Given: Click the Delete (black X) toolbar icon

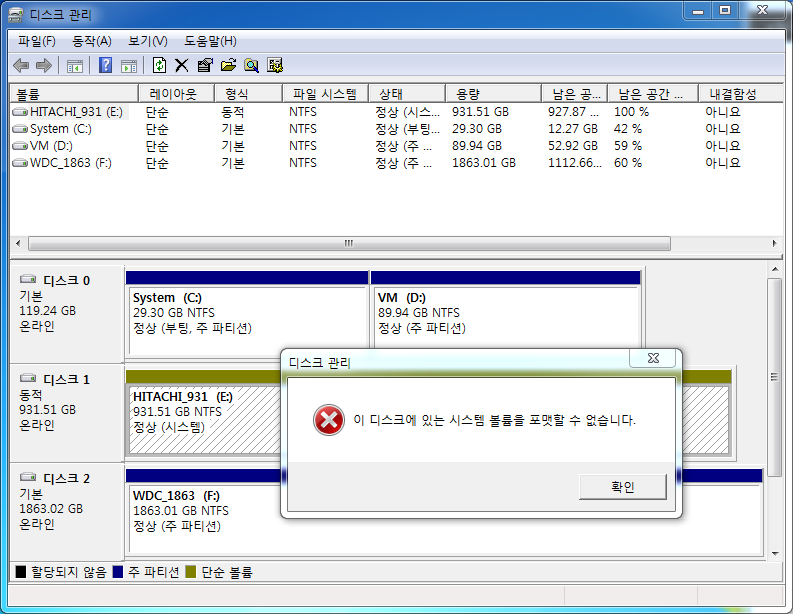Looking at the screenshot, I should [x=182, y=66].
